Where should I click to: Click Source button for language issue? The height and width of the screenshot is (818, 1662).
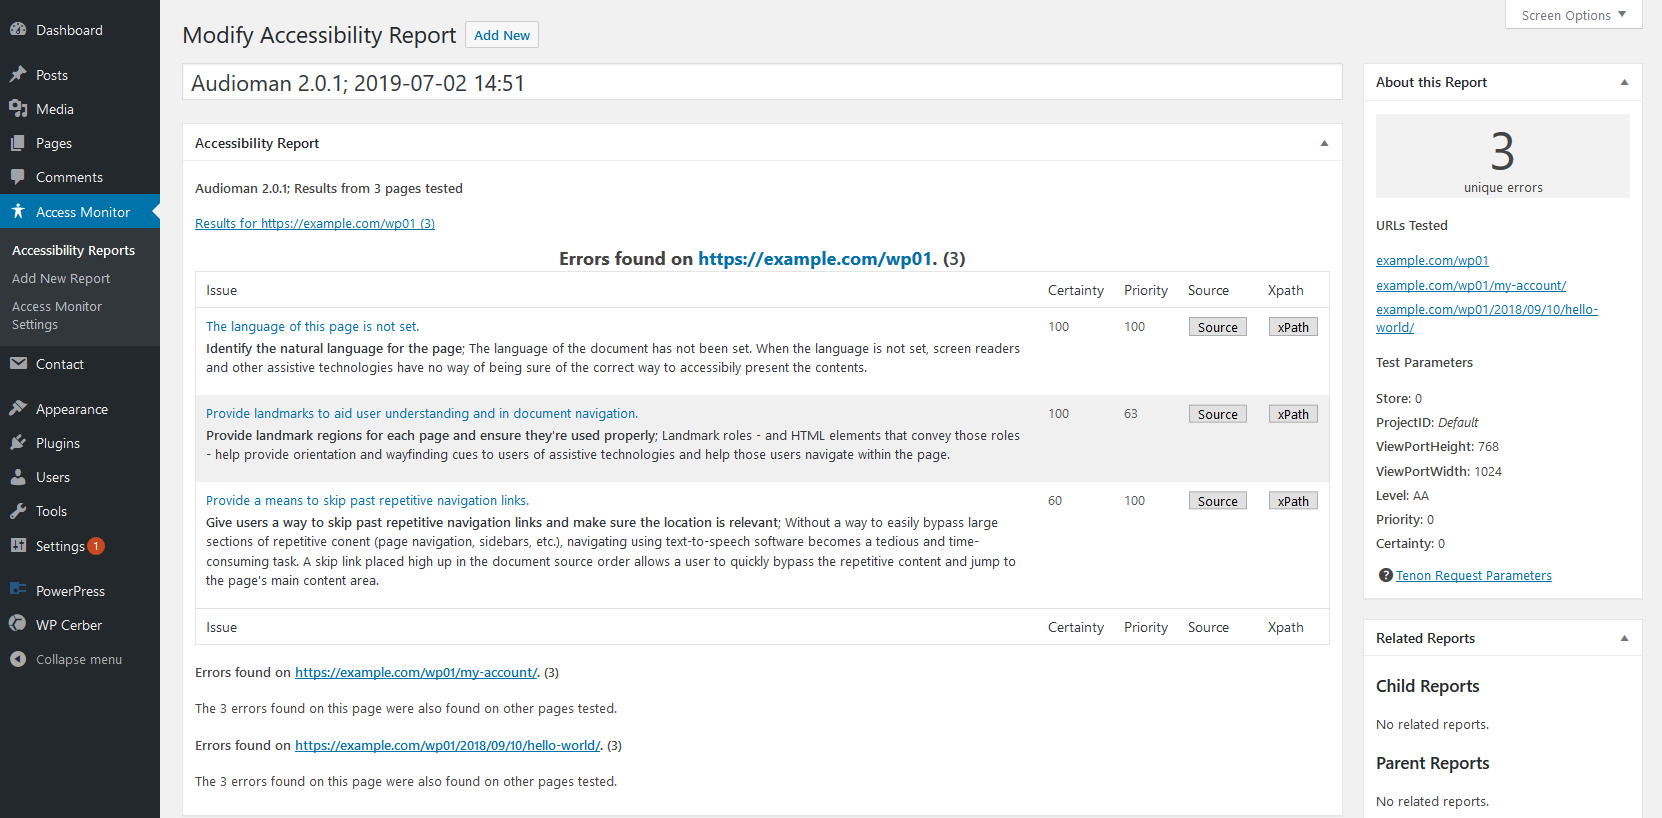(x=1217, y=327)
